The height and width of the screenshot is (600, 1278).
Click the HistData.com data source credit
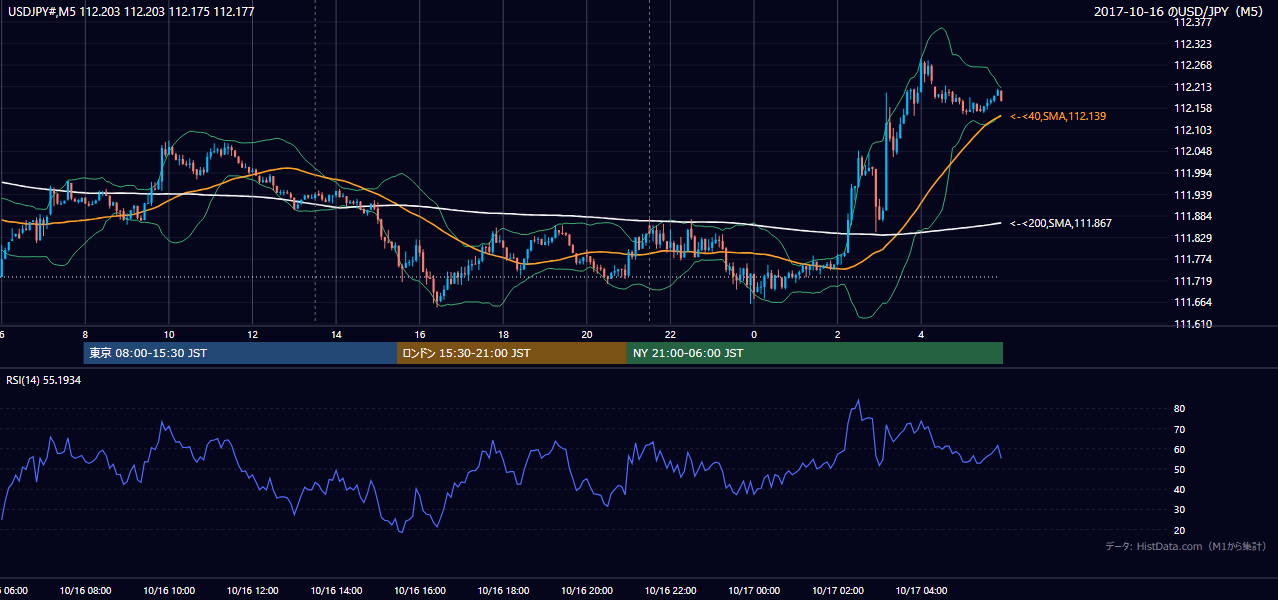click(x=1186, y=546)
